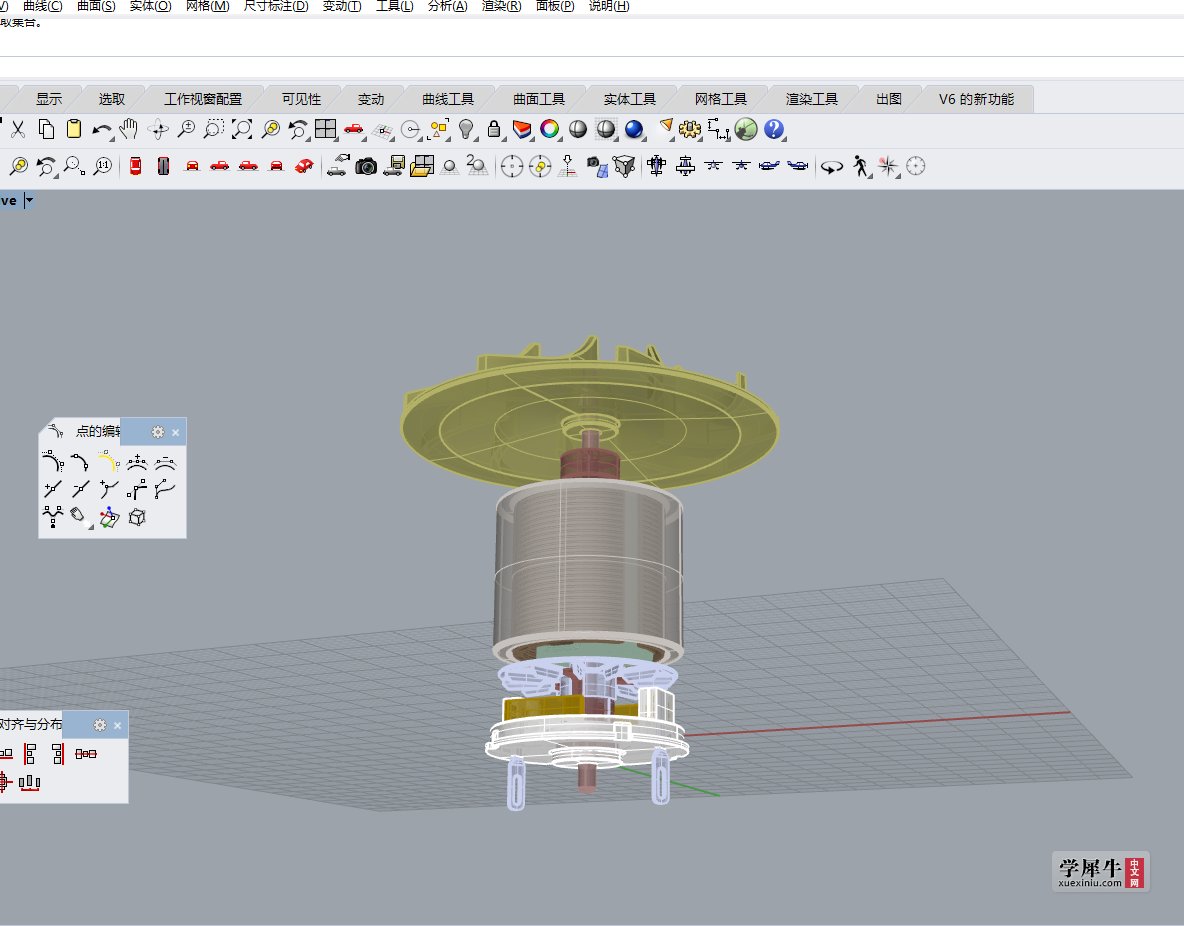The height and width of the screenshot is (926, 1184).
Task: Click into the command line input area
Action: (592, 66)
